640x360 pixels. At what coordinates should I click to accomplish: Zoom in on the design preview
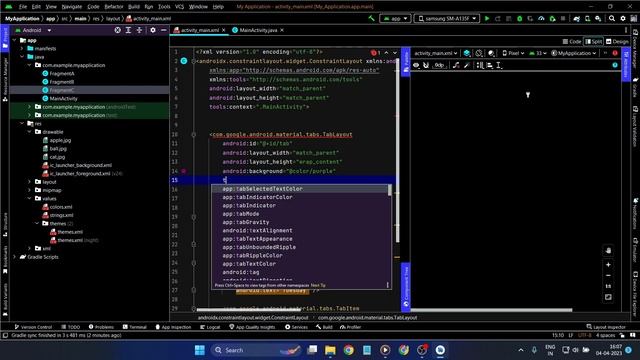pyautogui.click(x=608, y=264)
